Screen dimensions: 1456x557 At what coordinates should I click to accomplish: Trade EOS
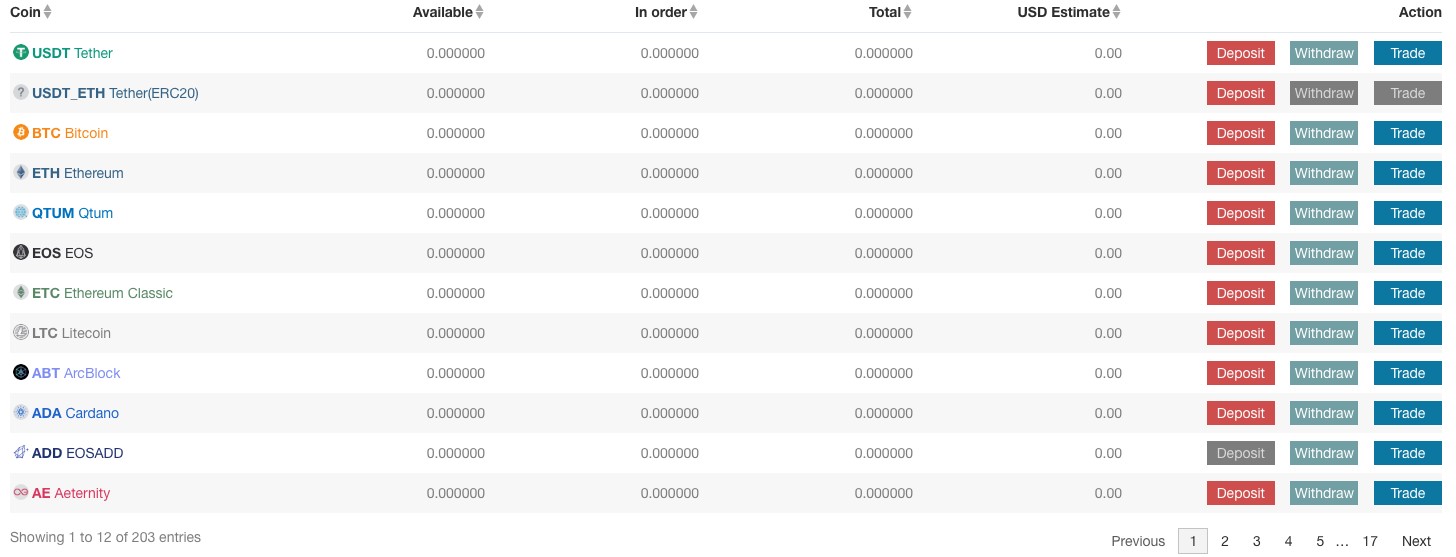tap(1408, 253)
